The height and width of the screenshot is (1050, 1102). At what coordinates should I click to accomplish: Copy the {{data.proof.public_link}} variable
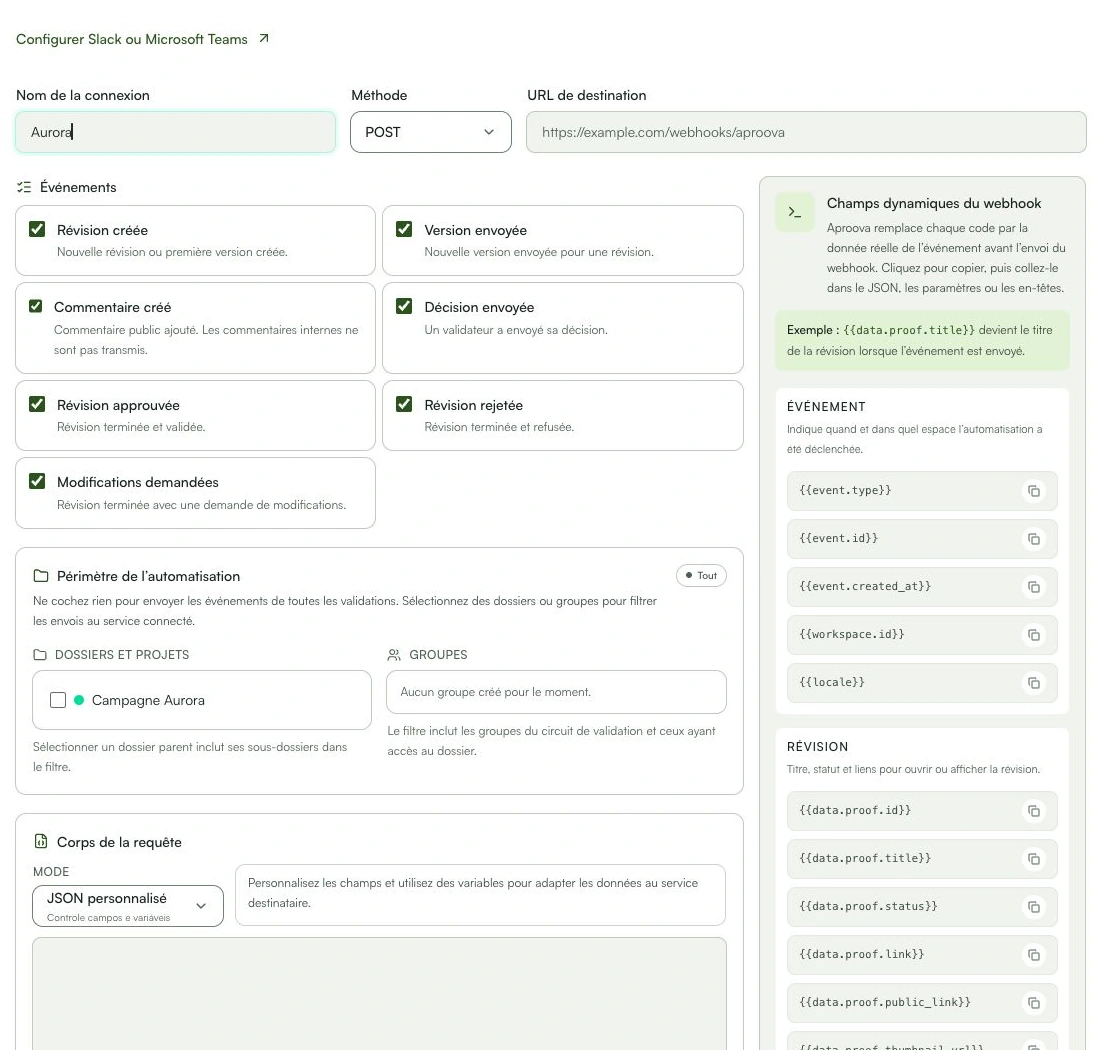click(1033, 1003)
